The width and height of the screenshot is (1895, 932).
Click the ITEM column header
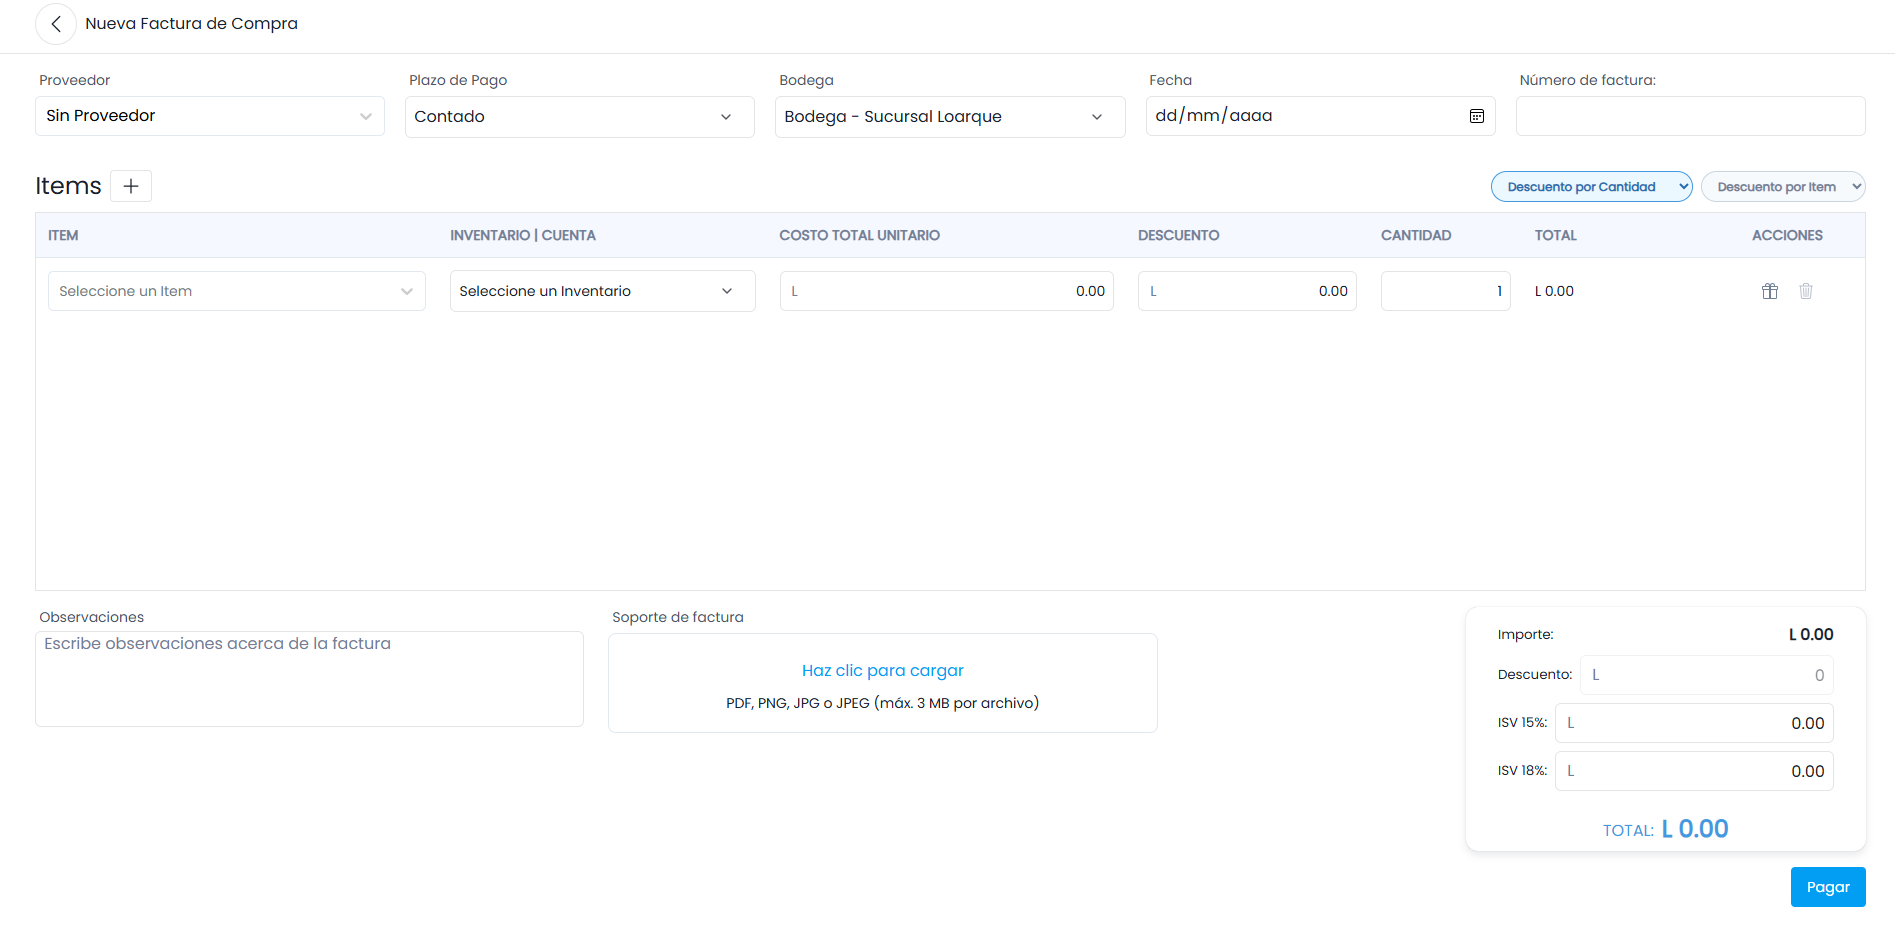[63, 235]
